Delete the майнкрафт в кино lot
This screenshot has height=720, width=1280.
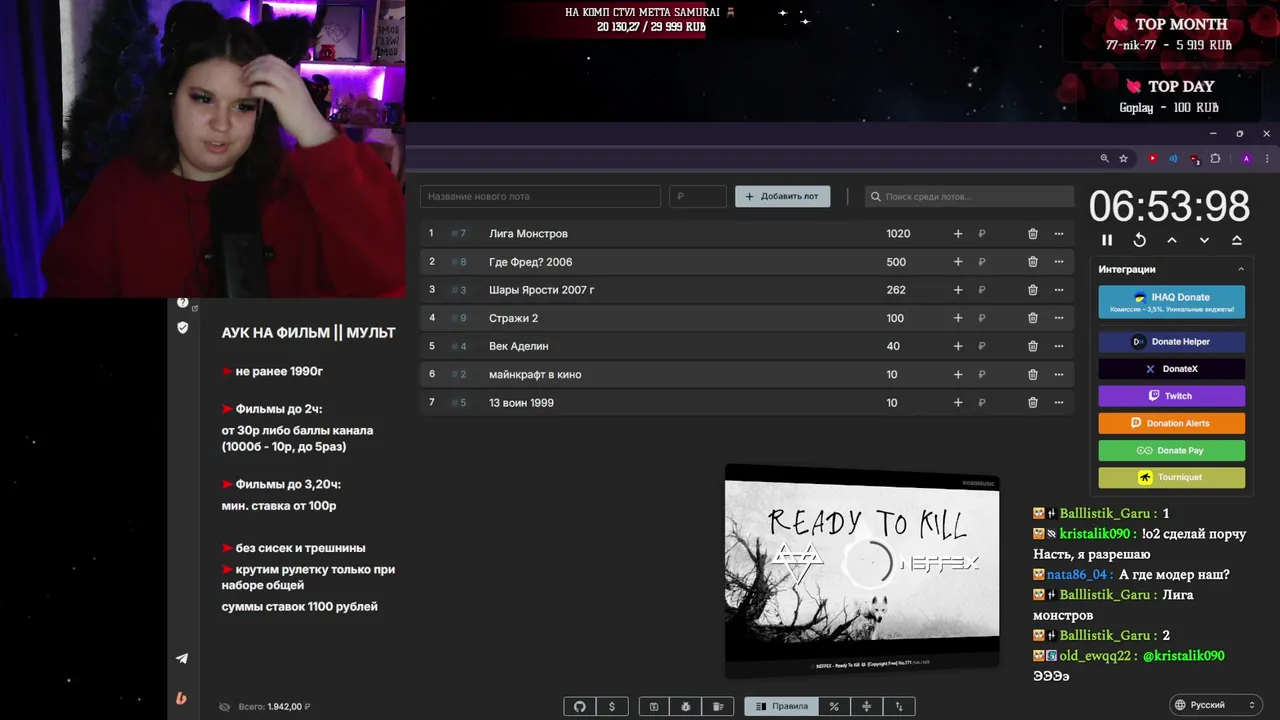1033,374
